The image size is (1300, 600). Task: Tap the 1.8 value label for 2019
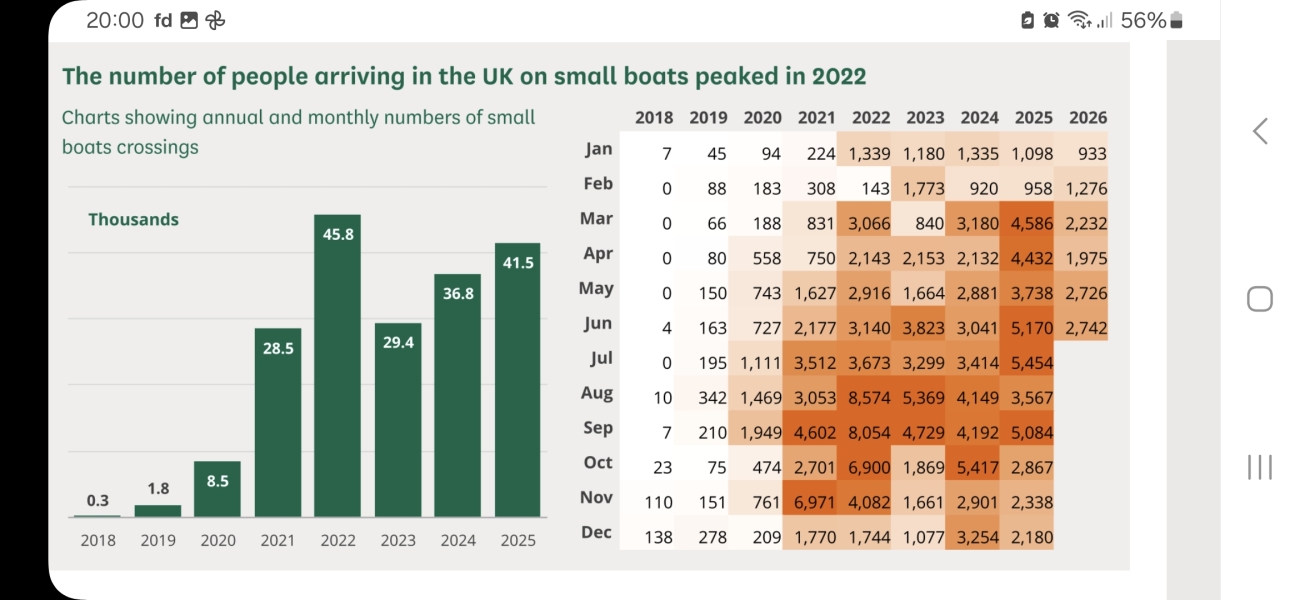click(x=158, y=488)
